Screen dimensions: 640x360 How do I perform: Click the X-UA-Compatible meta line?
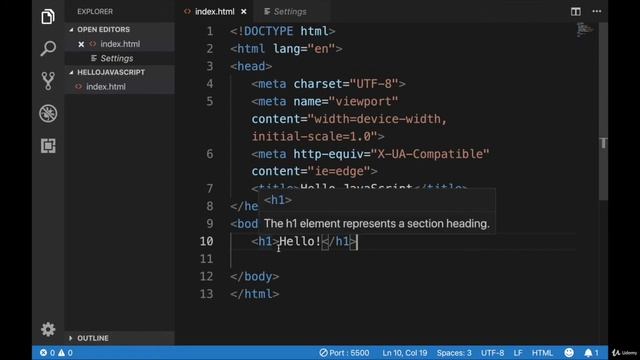click(370, 154)
